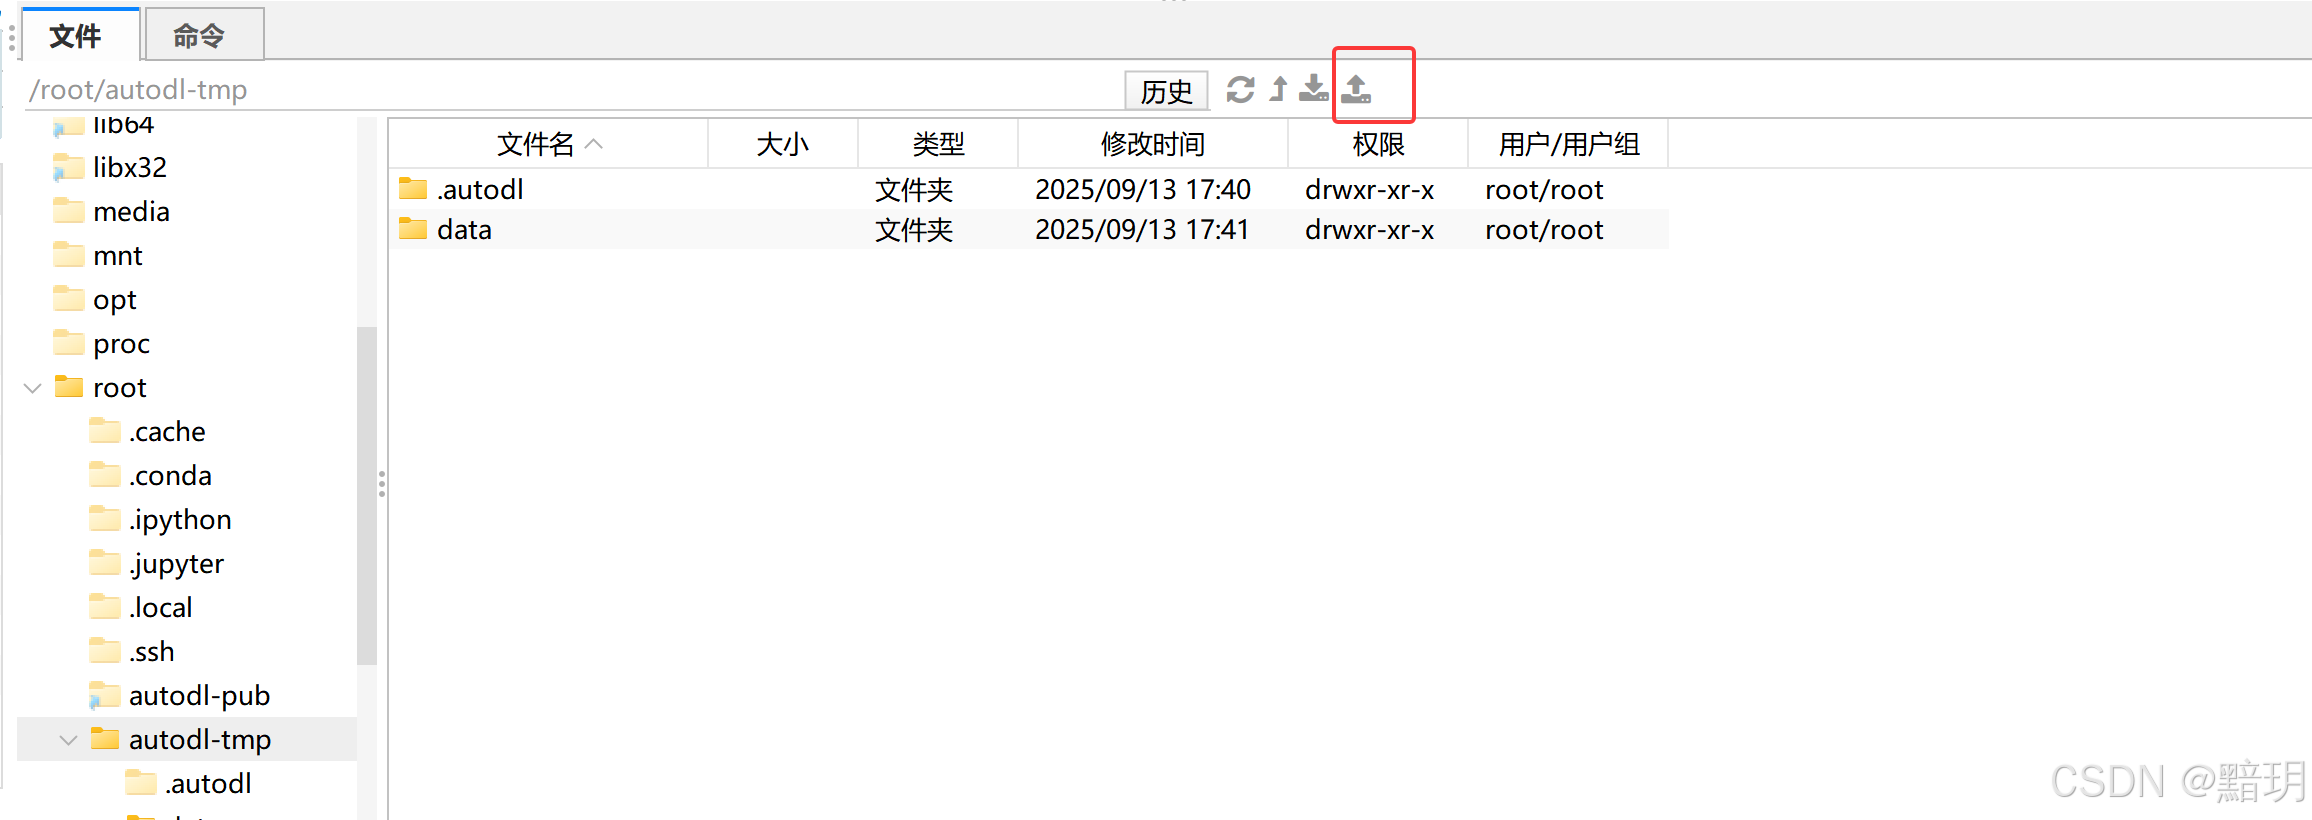Click the mnt folder icon in tree

[68, 254]
